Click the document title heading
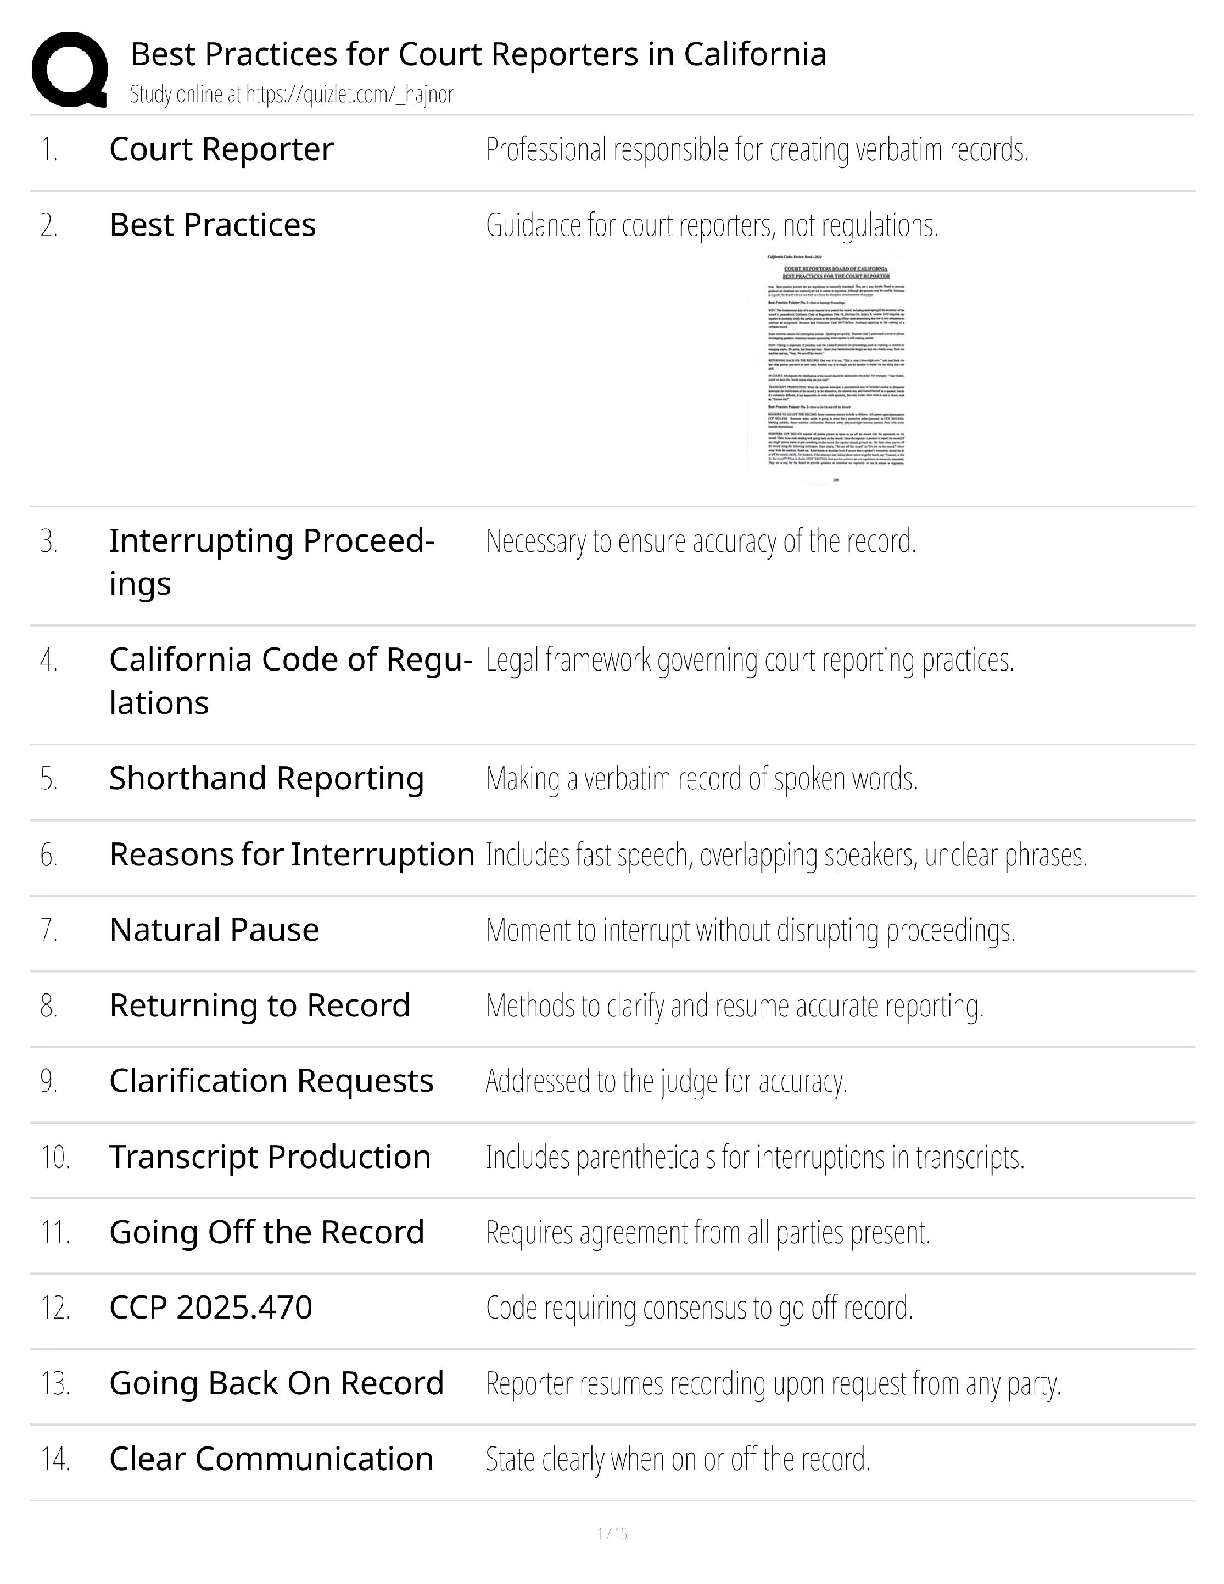Screen dimensions: 1224x1584 point(478,54)
